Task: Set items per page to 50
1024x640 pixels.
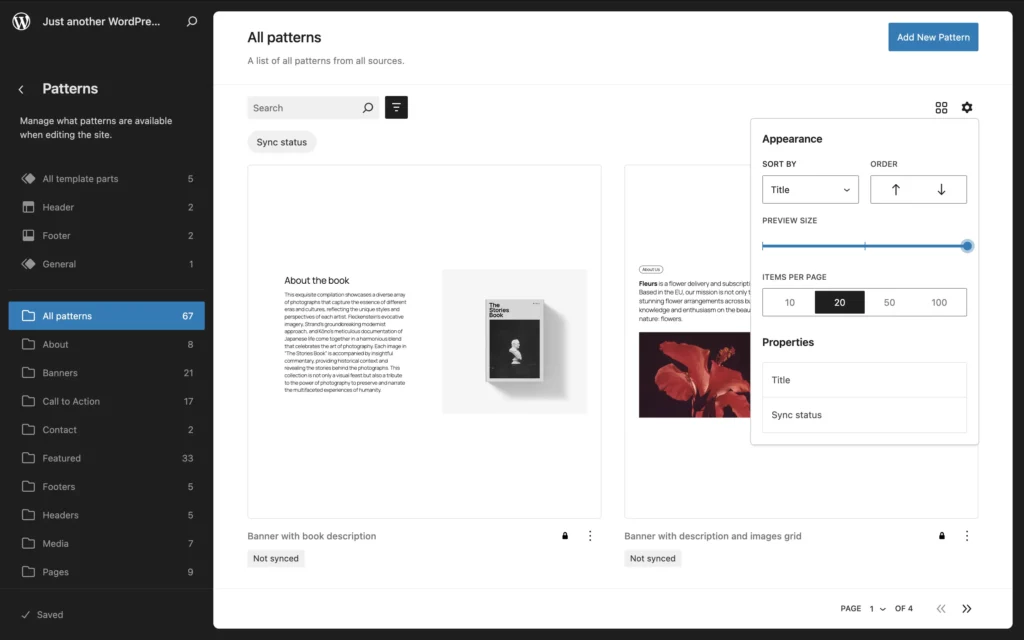Action: click(889, 302)
